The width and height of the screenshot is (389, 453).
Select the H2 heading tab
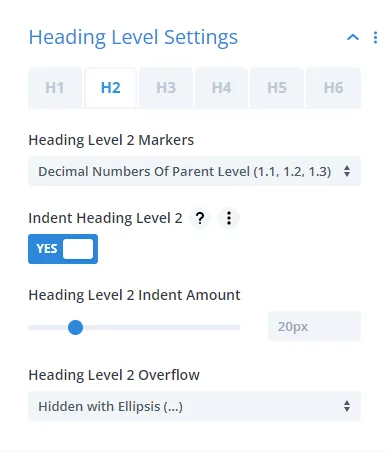point(111,88)
